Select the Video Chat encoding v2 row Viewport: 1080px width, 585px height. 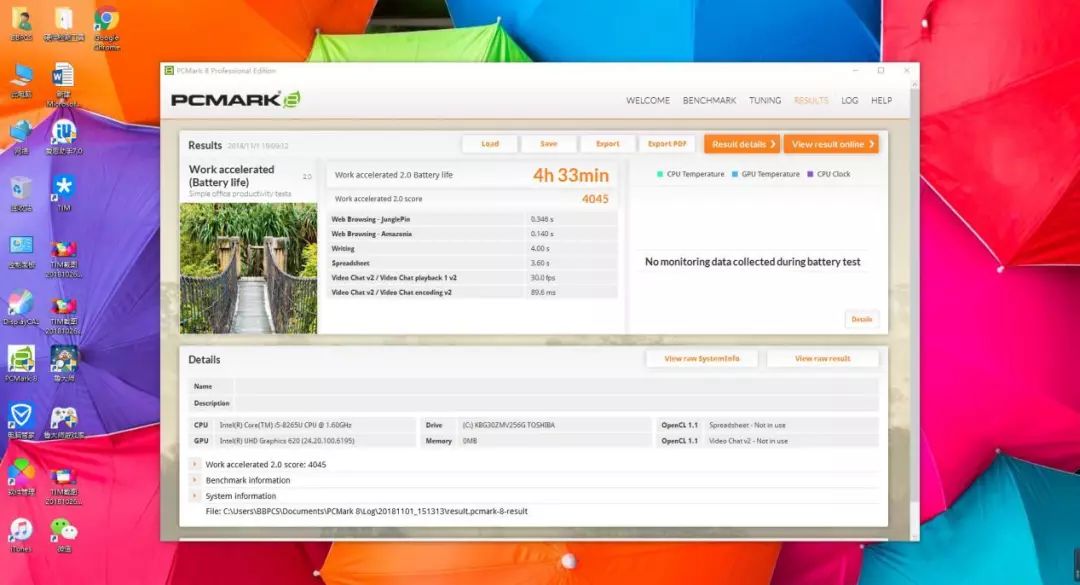point(472,292)
